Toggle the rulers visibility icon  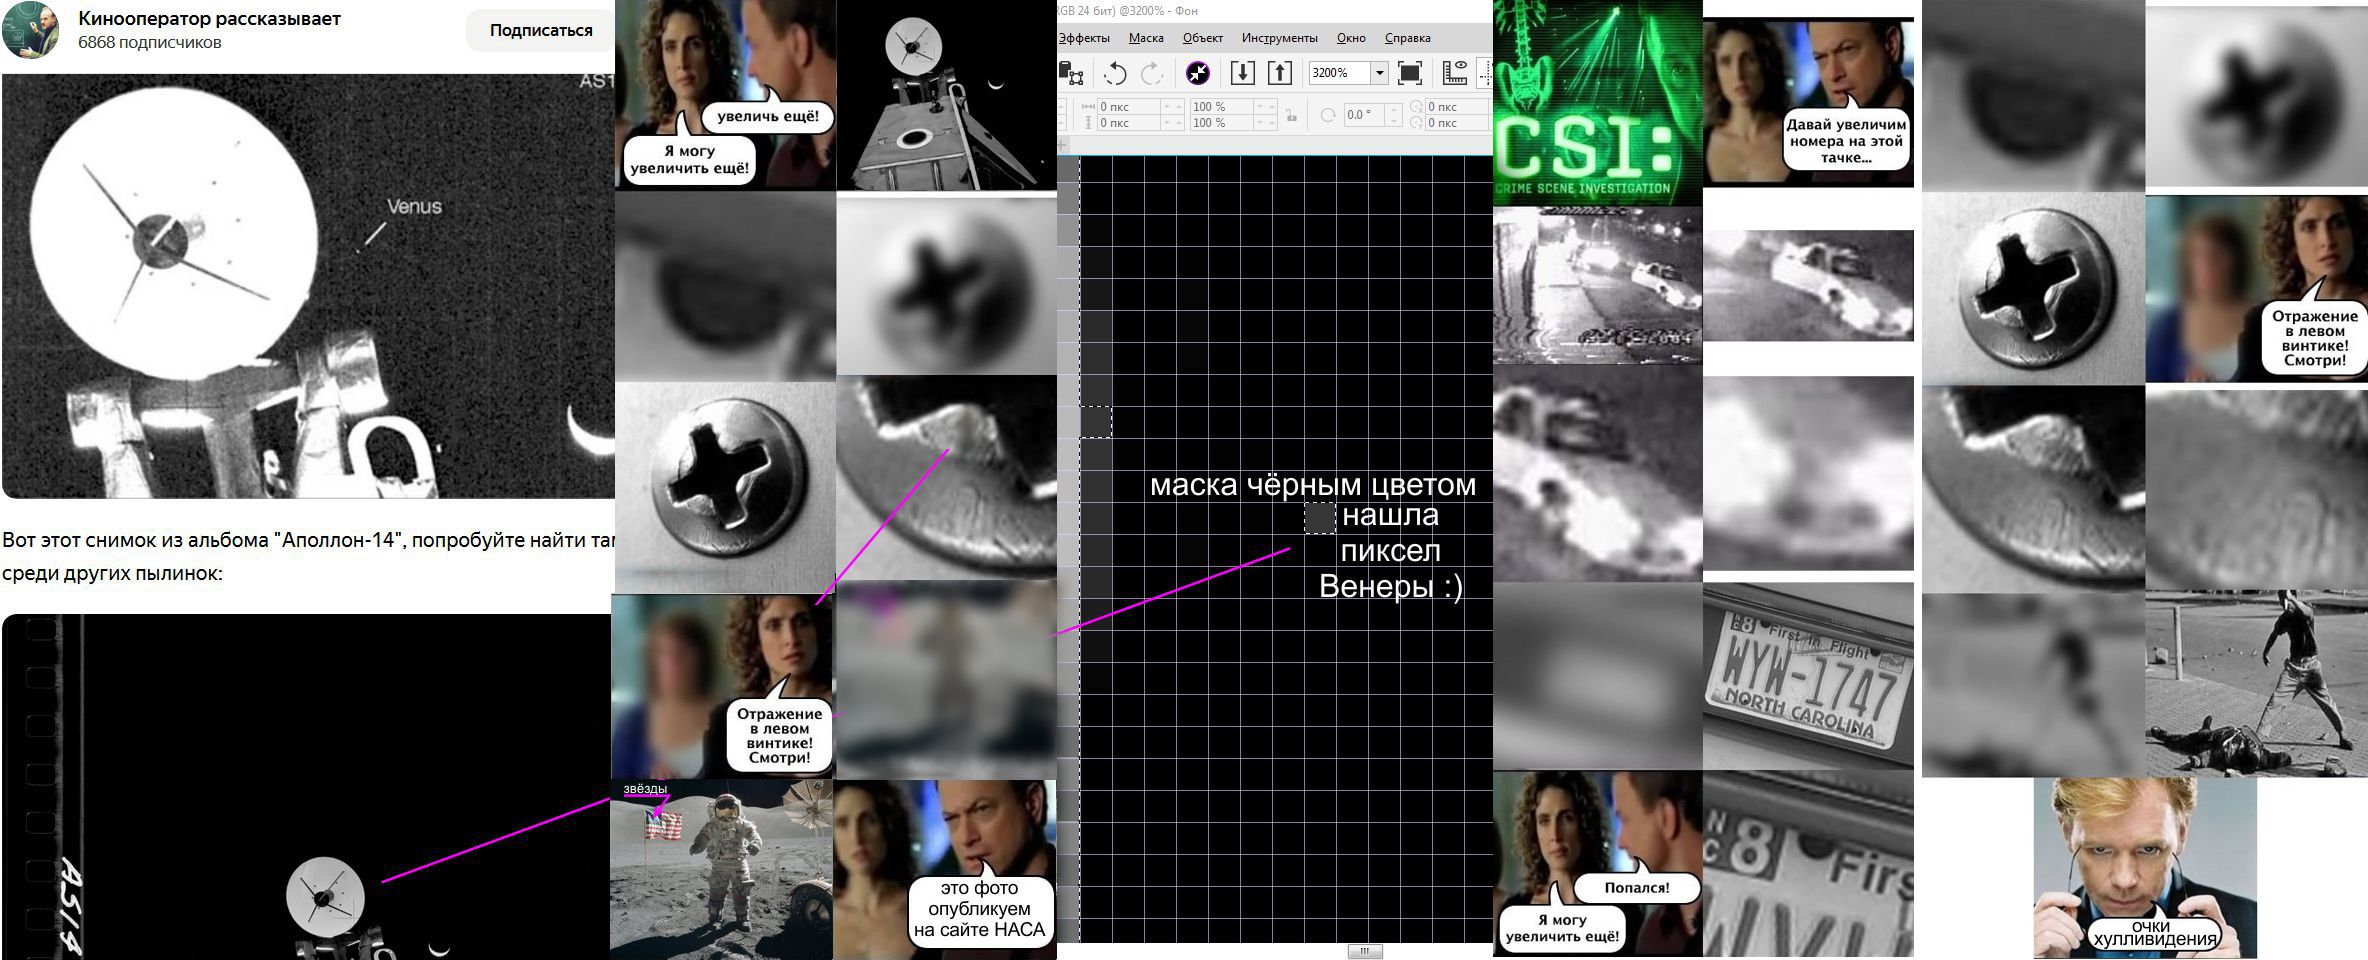point(1455,73)
